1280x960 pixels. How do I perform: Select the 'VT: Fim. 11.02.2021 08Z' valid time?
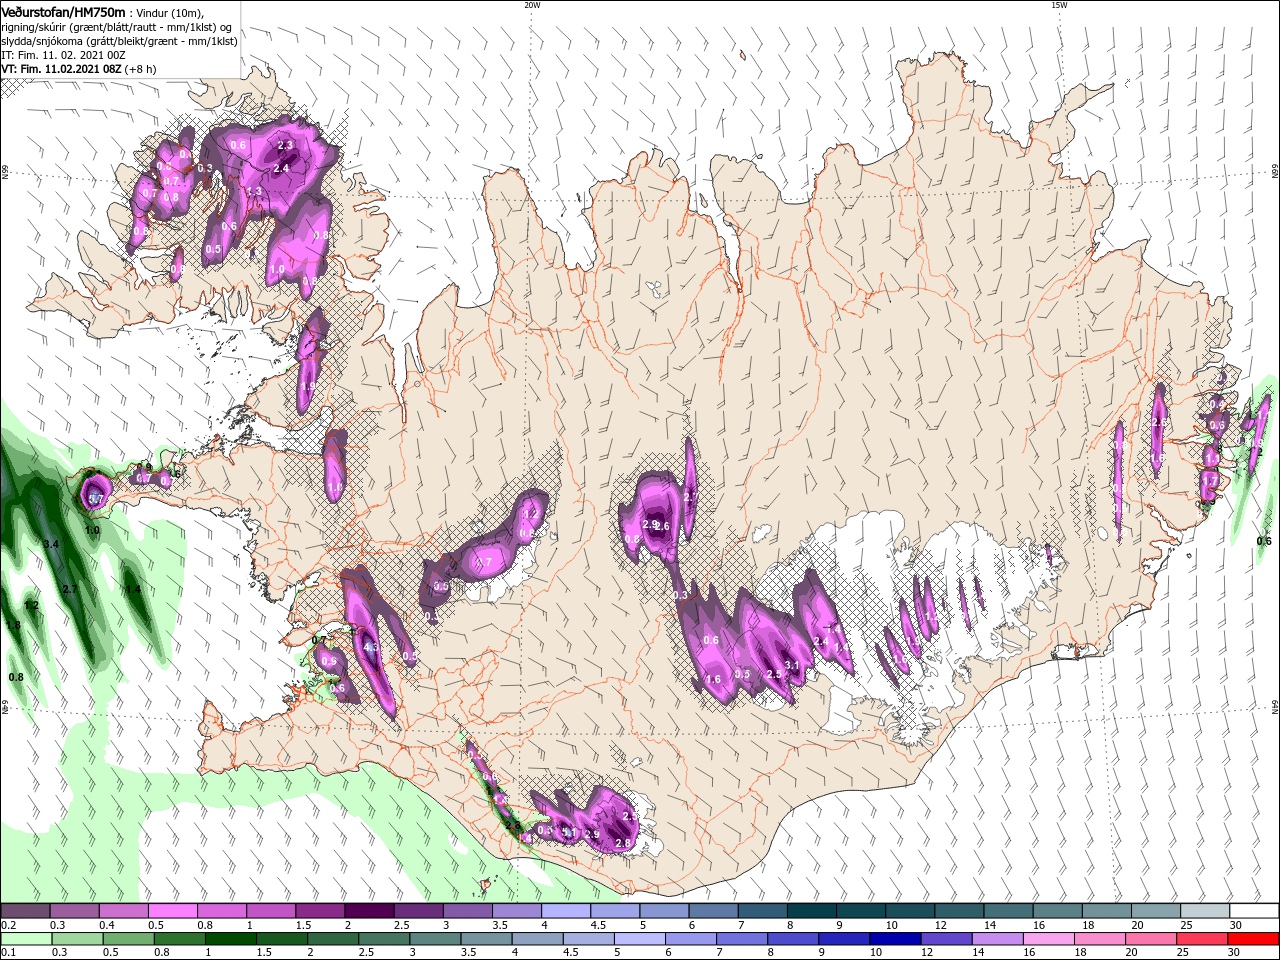(x=62, y=69)
